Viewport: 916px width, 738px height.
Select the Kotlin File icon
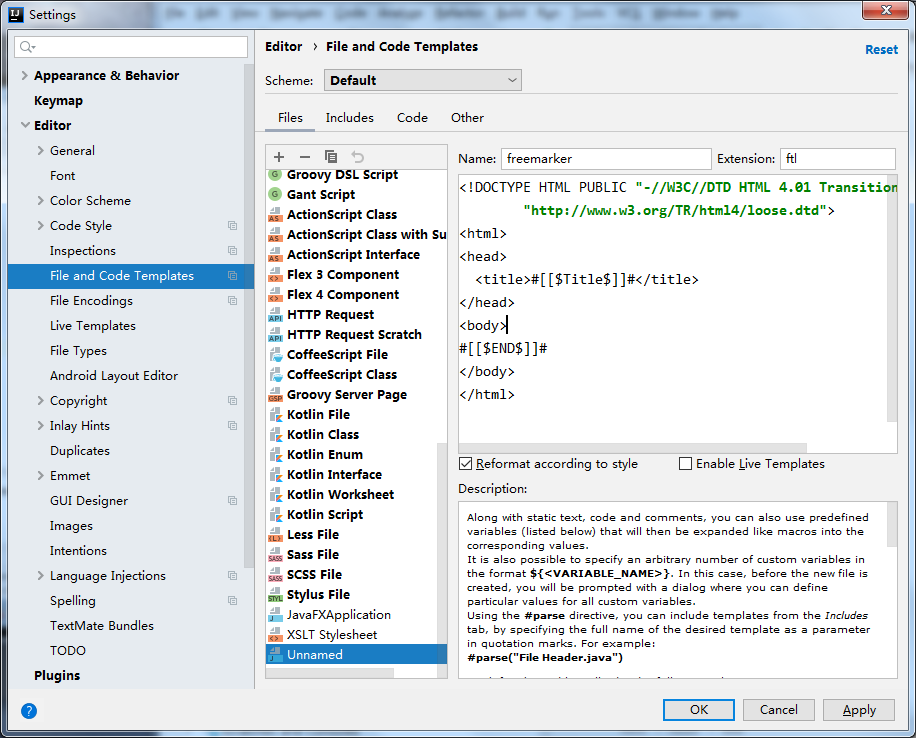tap(275, 414)
